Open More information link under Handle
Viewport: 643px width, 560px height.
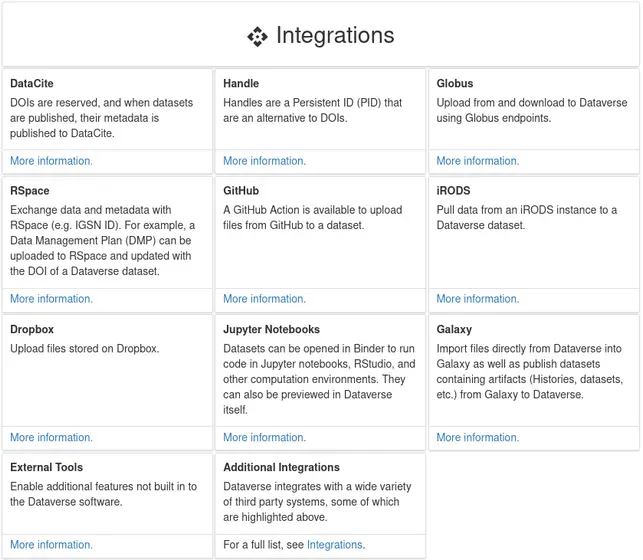pos(264,161)
